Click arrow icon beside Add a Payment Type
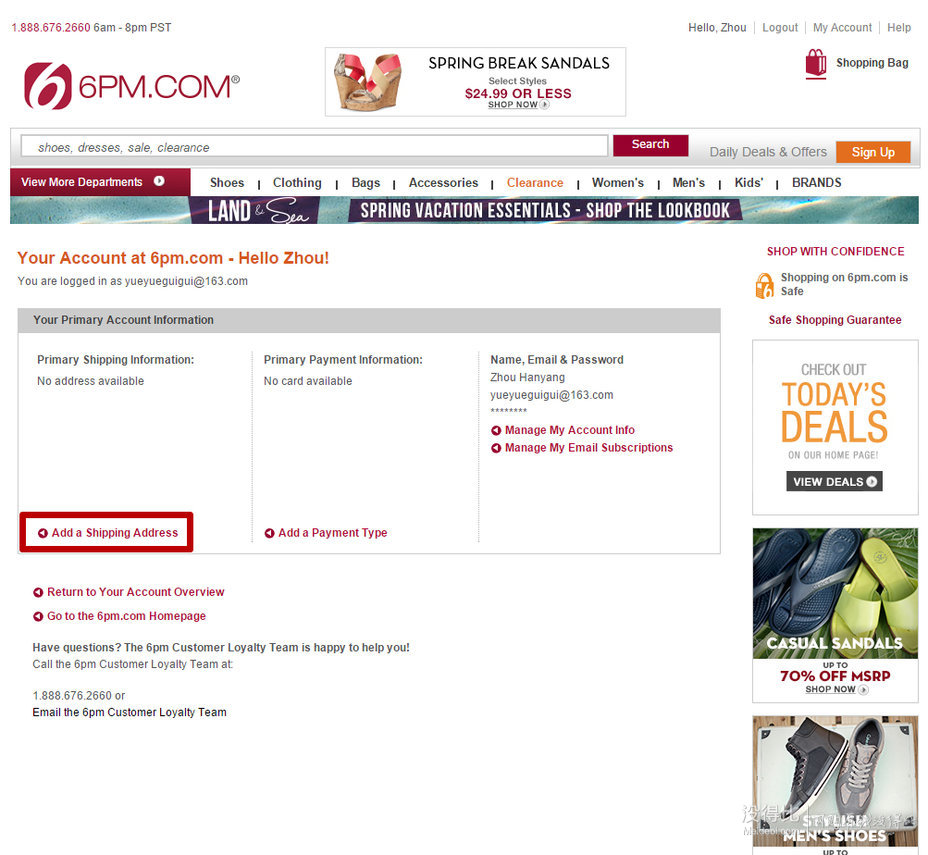Screen dimensions: 928x855 (x=269, y=533)
